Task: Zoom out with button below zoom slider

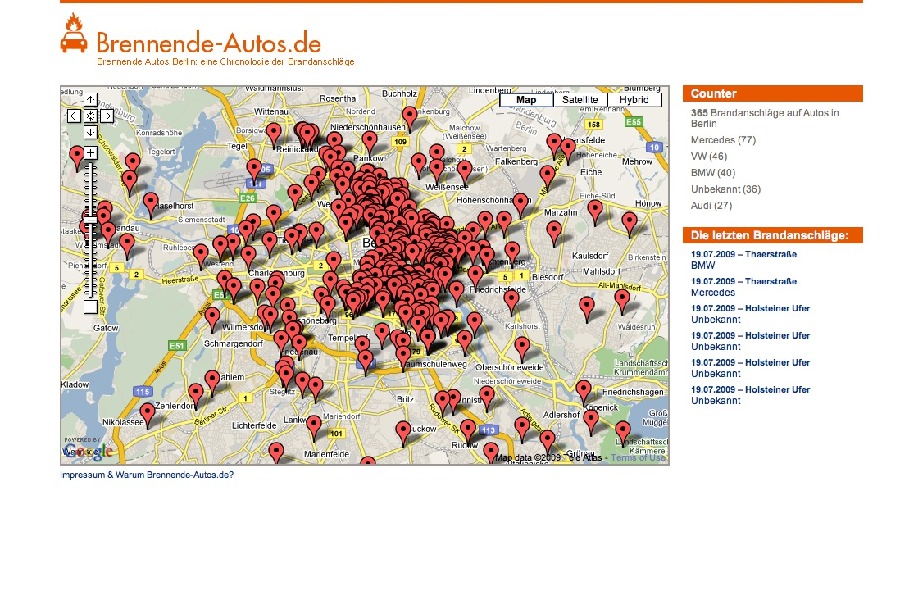Action: [91, 307]
